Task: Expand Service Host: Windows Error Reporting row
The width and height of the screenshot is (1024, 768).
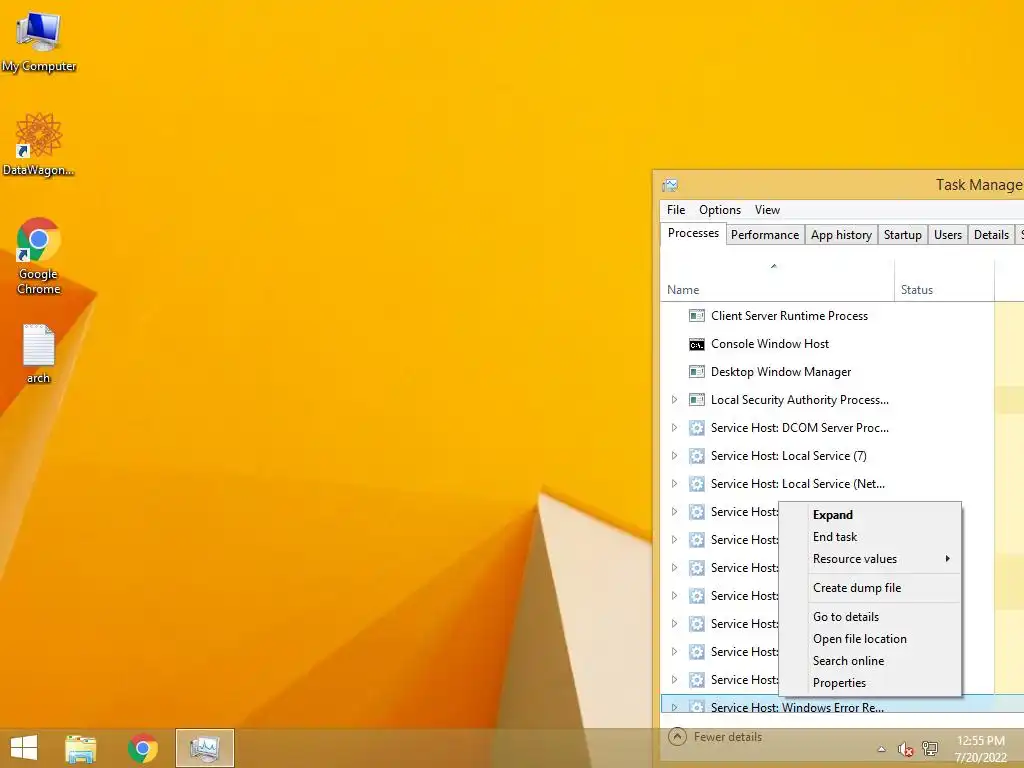Action: [675, 707]
